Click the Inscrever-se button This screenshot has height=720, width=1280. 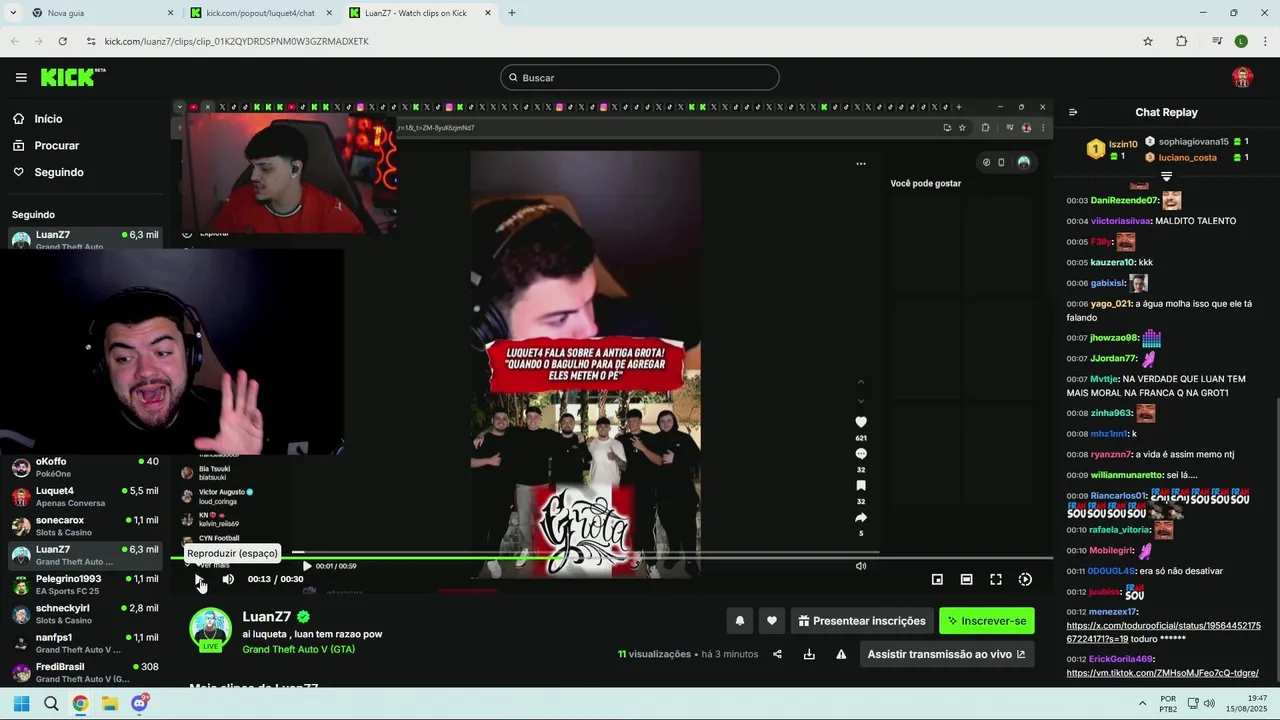click(987, 621)
